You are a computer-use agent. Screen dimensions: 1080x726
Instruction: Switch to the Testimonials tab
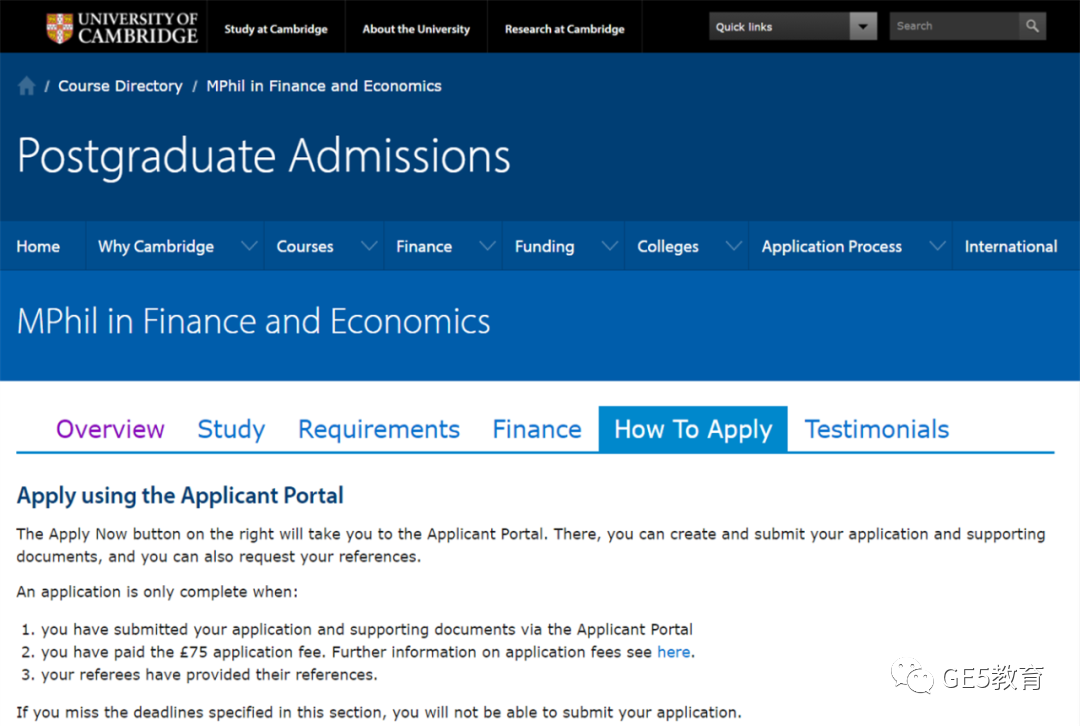pyautogui.click(x=877, y=429)
